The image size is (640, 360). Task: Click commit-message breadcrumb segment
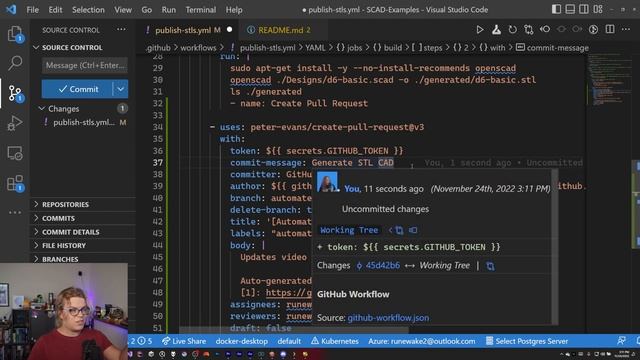(x=553, y=48)
